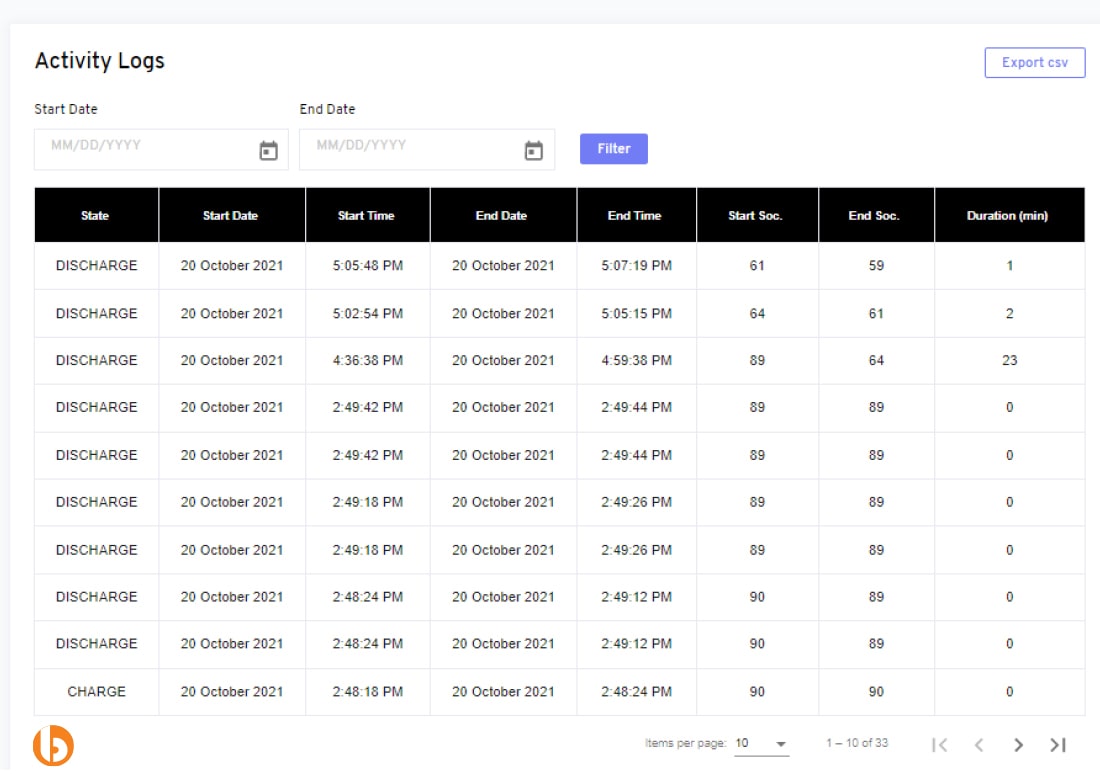Click the orange logo icon at bottom left
This screenshot has width=1100, height=776.
pyautogui.click(x=53, y=745)
